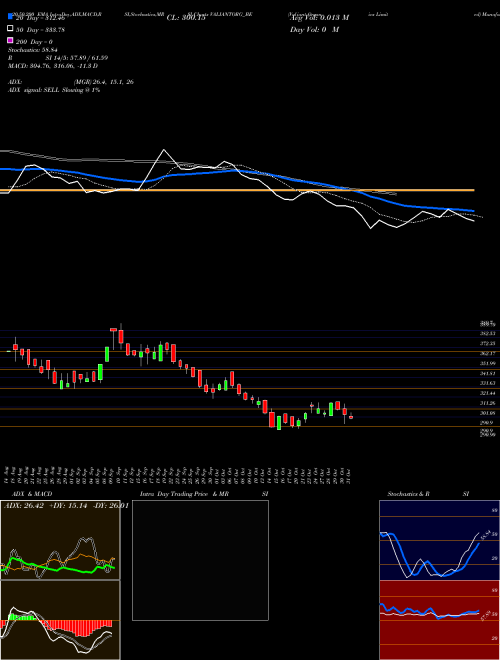Open the MACD histogram chart panel

click(x=60, y=620)
